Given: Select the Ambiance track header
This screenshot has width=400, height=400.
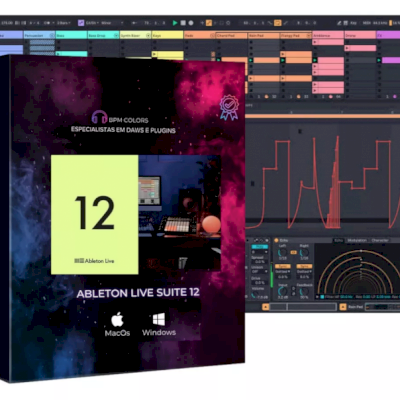Looking at the screenshot, I should [328, 35].
